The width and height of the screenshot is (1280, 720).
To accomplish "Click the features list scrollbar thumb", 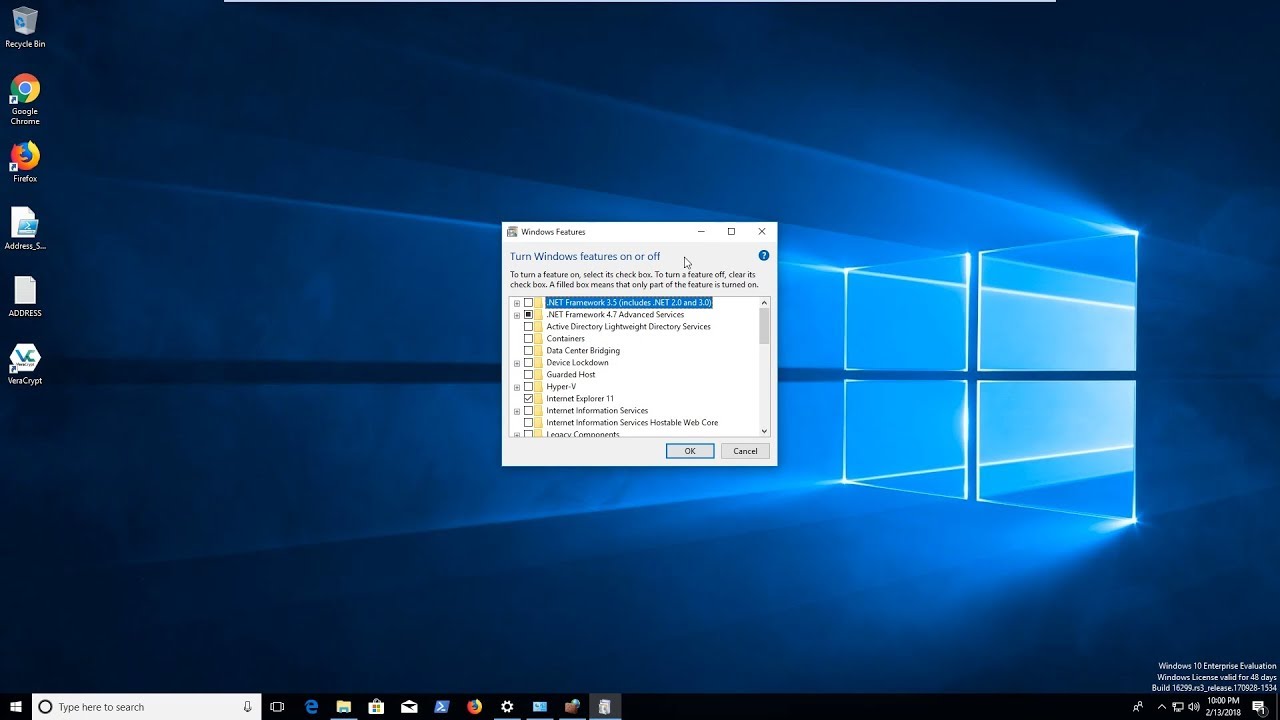I will coord(765,326).
